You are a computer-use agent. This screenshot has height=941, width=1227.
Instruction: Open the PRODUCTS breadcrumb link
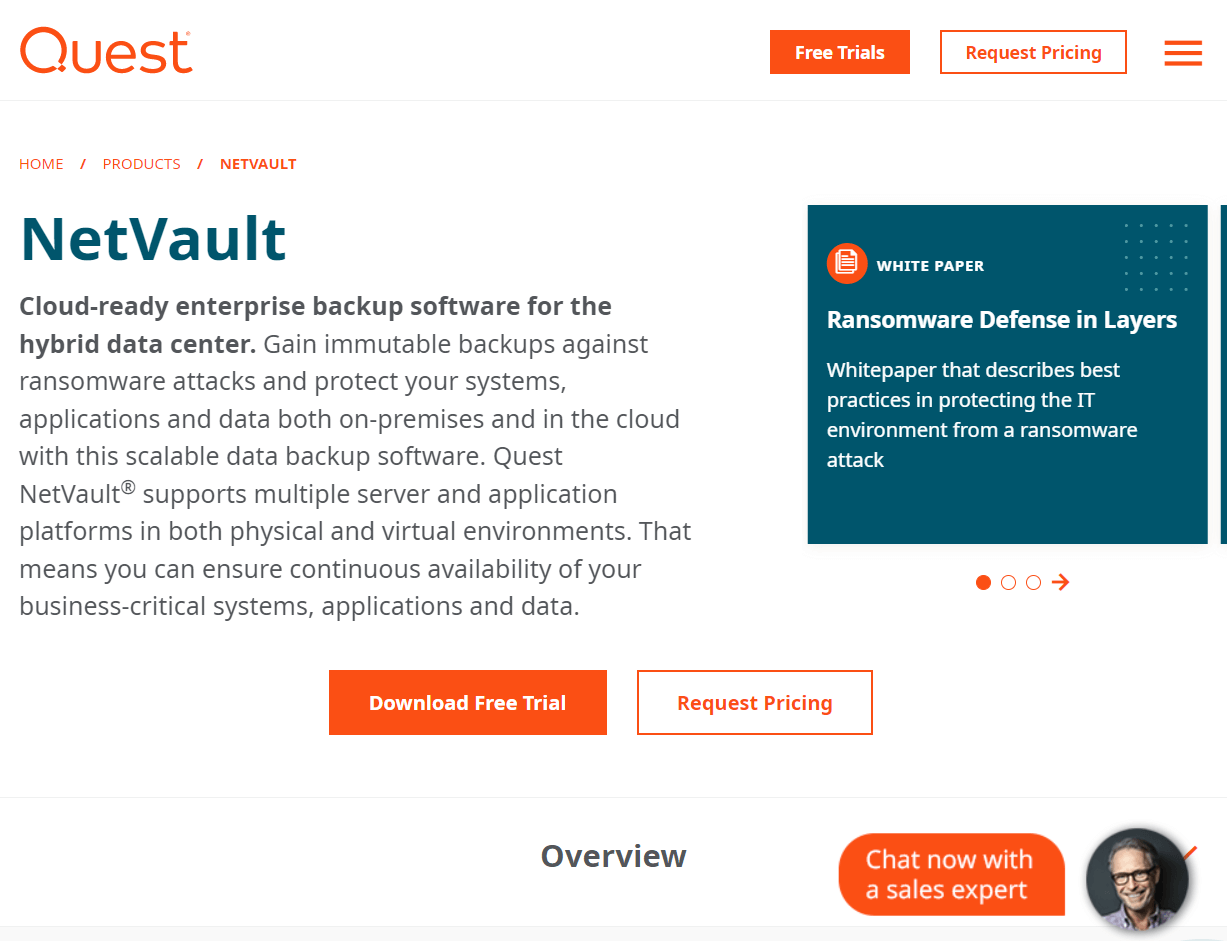point(142,164)
